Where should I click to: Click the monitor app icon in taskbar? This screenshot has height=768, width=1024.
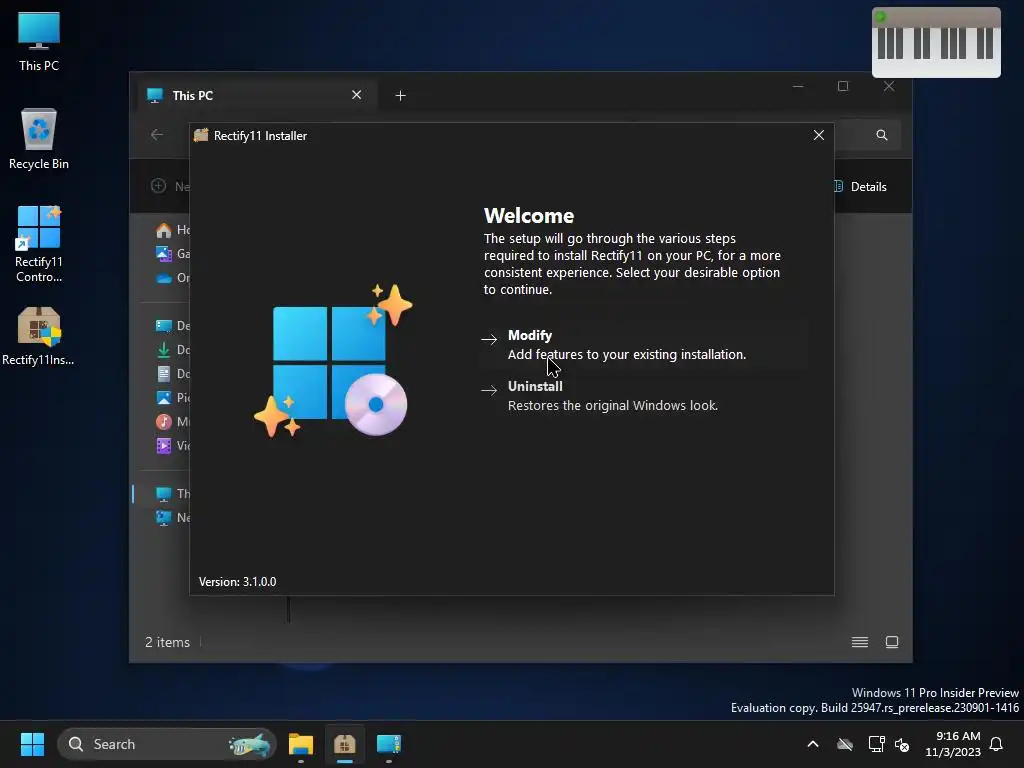point(389,744)
